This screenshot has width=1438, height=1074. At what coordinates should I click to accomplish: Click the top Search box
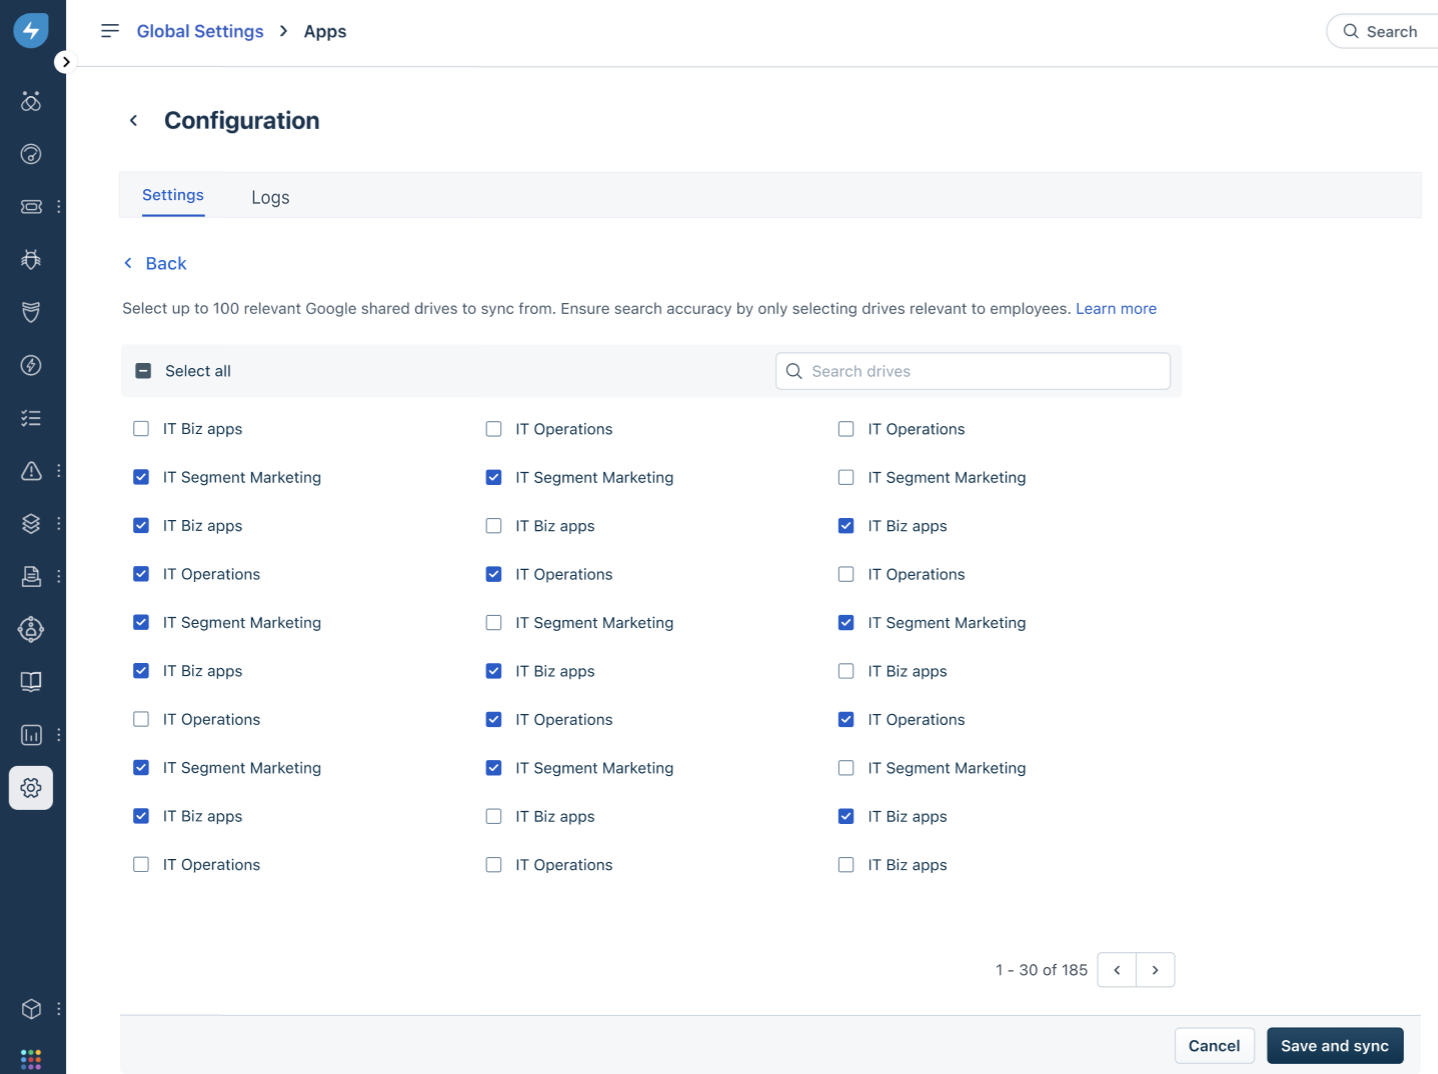1382,31
